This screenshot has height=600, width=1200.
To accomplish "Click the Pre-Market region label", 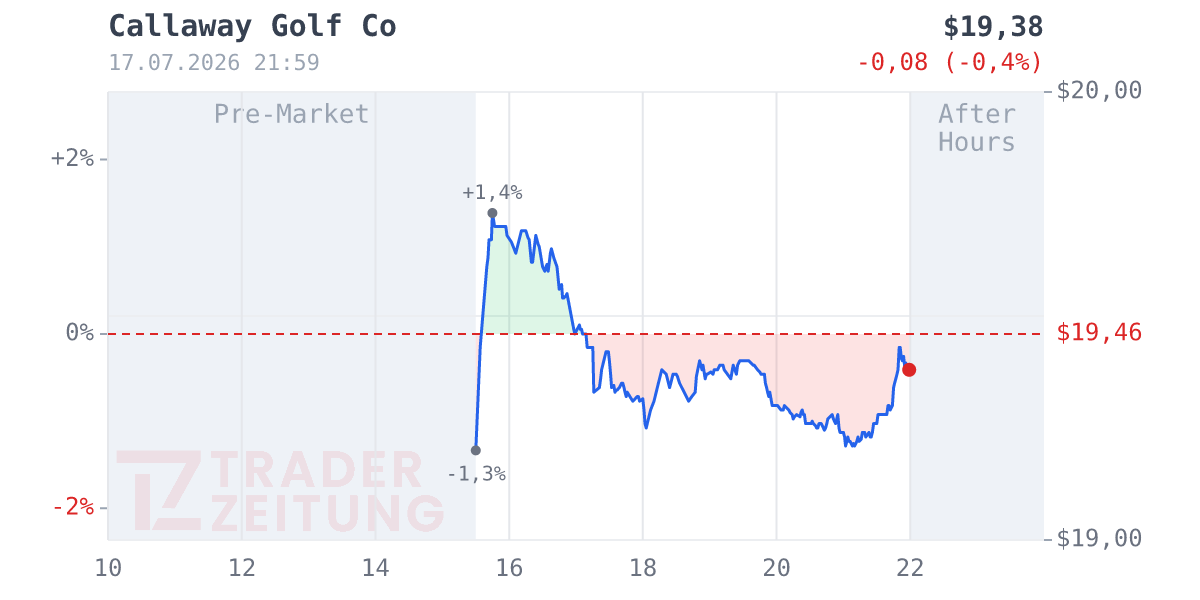I will pos(292,114).
